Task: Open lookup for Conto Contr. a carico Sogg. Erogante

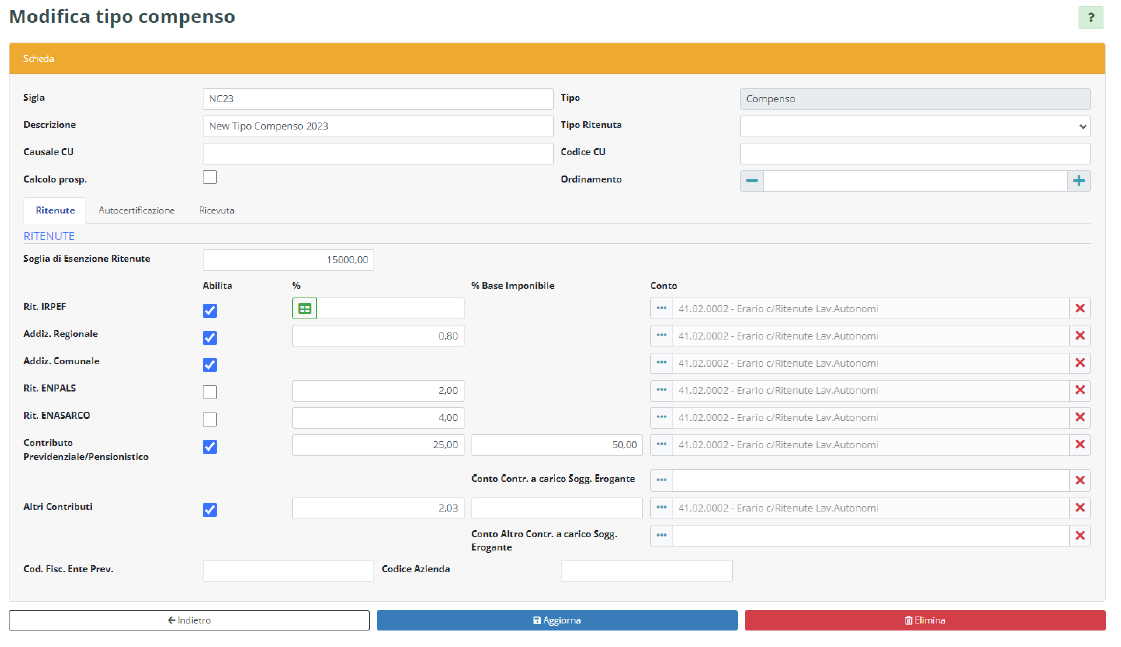Action: [x=661, y=481]
